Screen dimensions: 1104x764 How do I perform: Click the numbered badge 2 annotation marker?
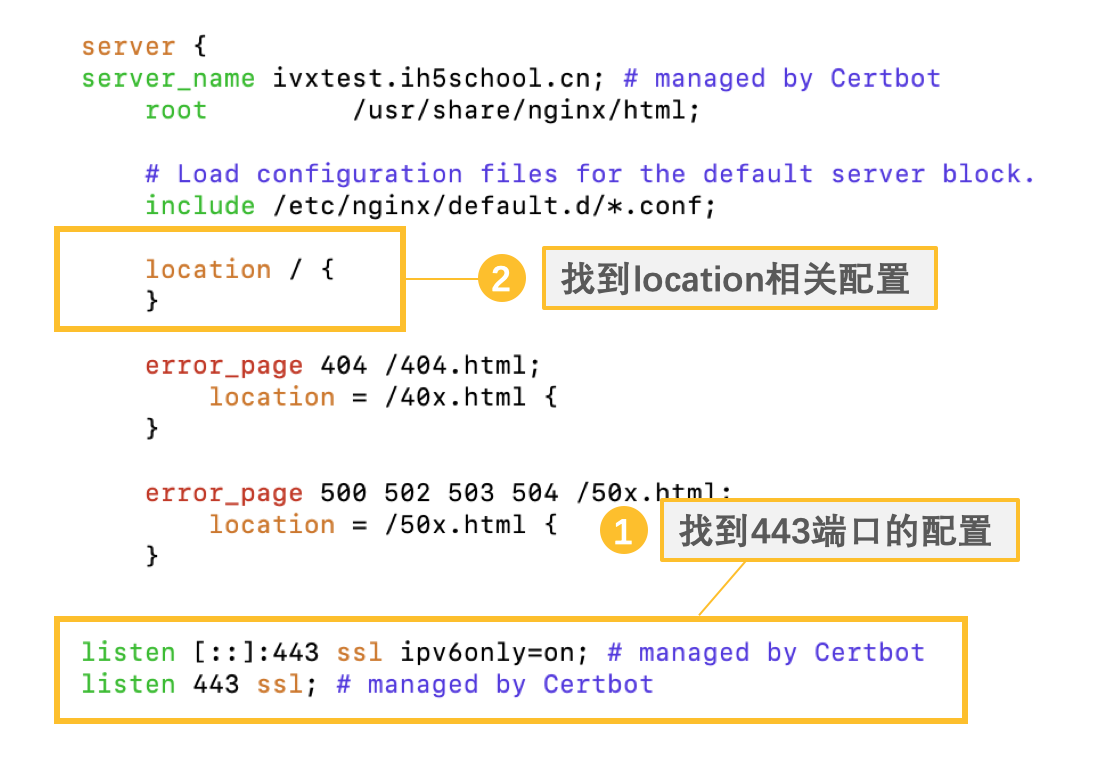504,279
